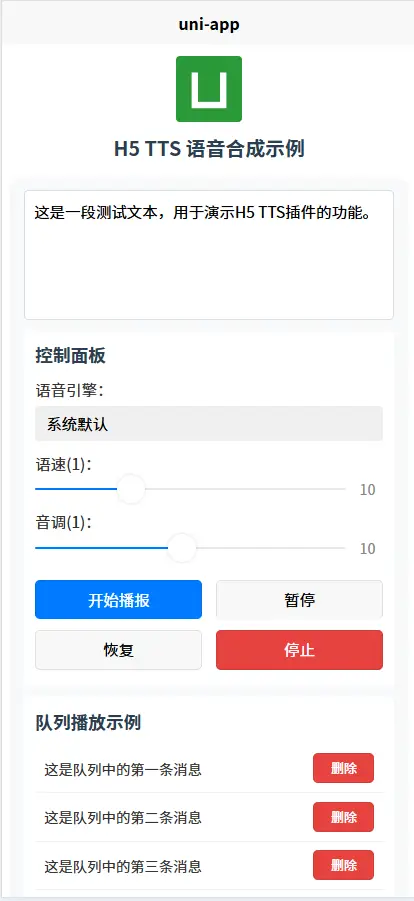Click inside the test text input area
This screenshot has height=901, width=414.
click(x=209, y=255)
